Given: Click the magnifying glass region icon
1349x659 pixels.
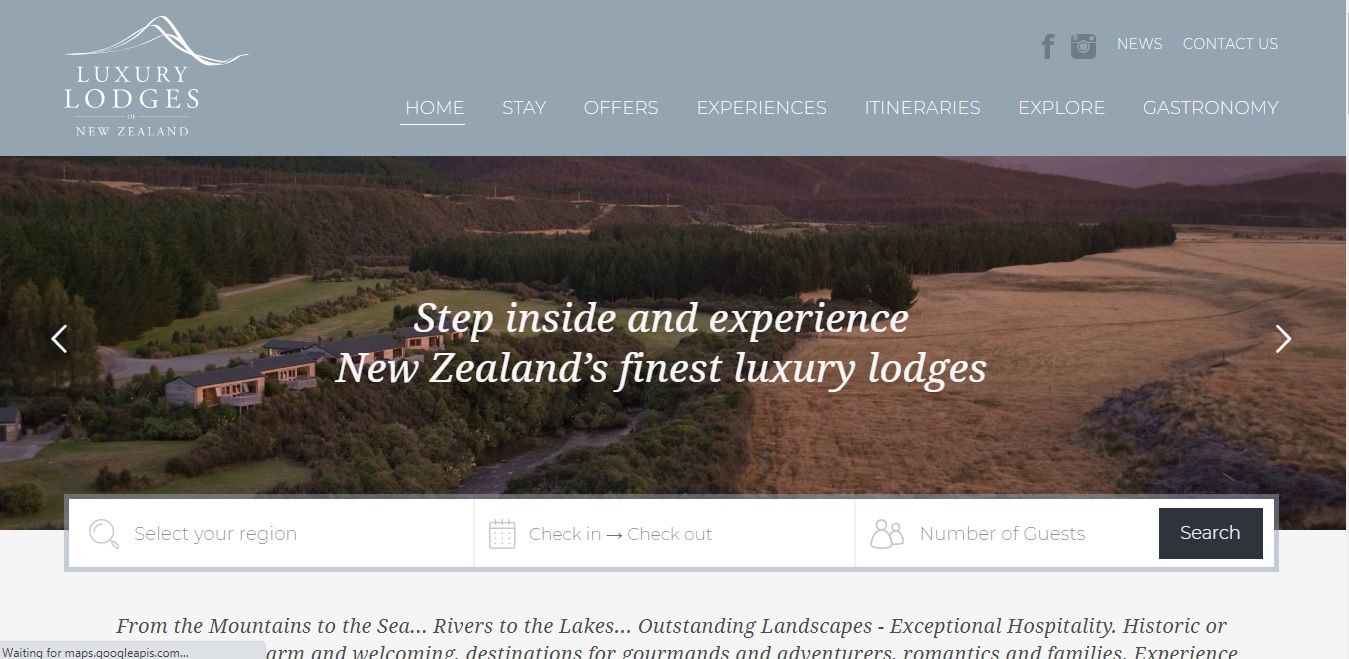Looking at the screenshot, I should (103, 533).
